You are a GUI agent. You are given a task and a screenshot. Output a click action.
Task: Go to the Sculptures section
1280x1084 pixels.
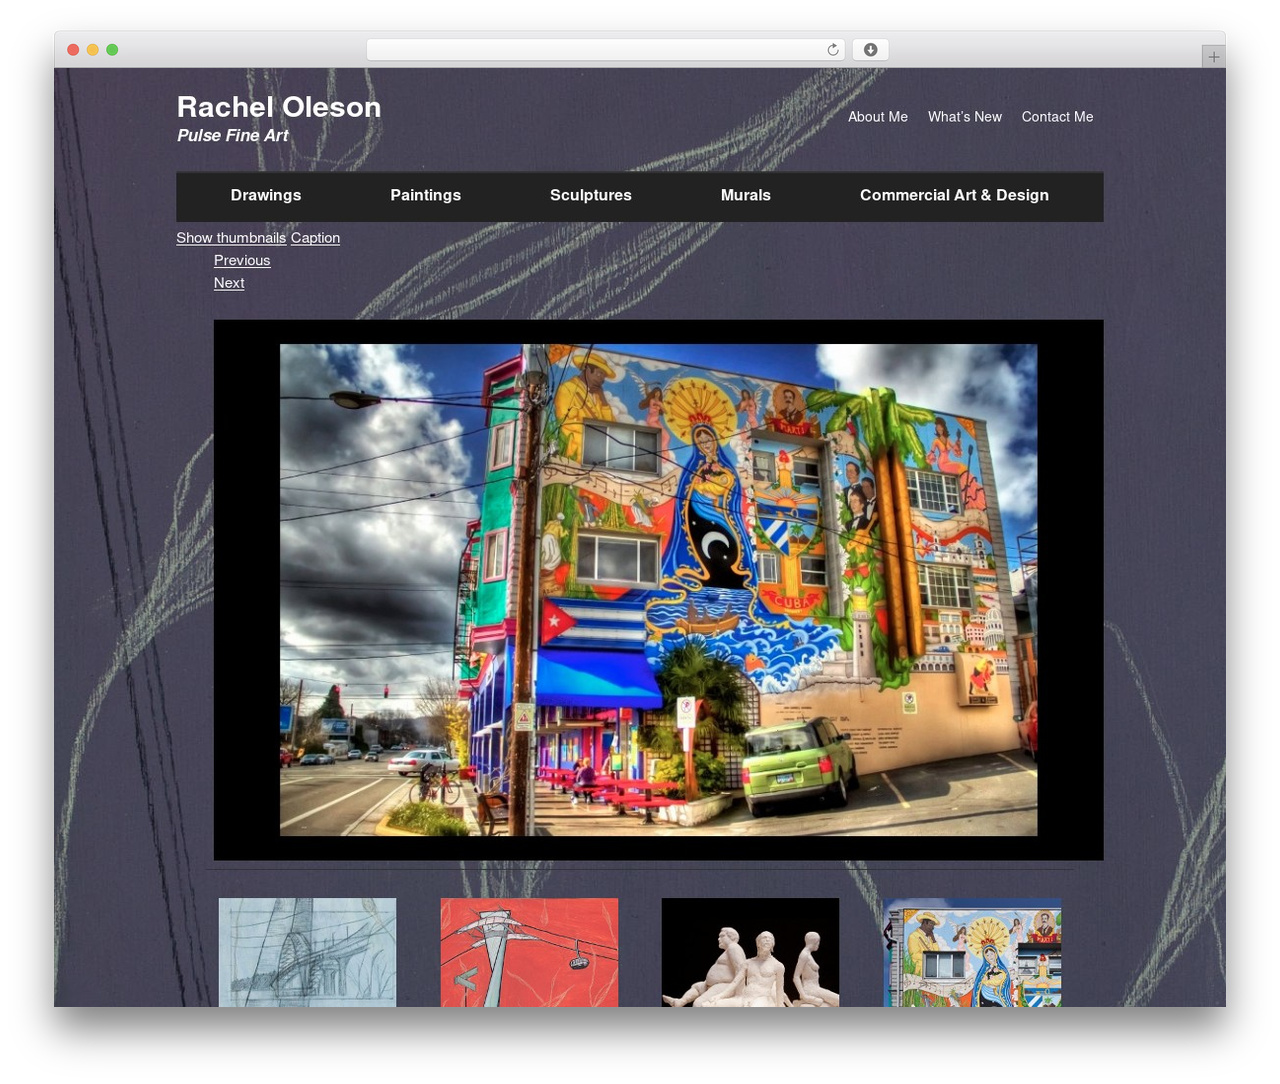[x=591, y=195]
